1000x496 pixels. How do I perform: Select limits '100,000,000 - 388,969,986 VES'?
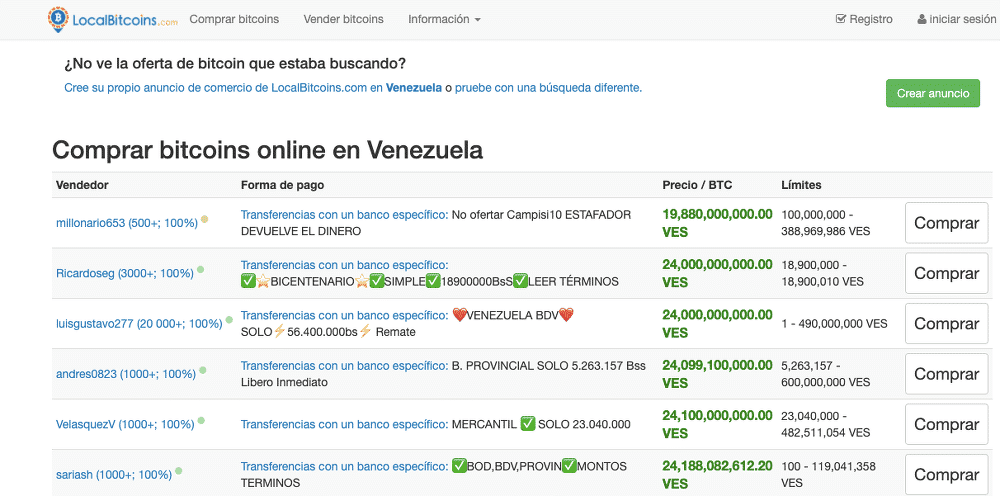tap(826, 223)
